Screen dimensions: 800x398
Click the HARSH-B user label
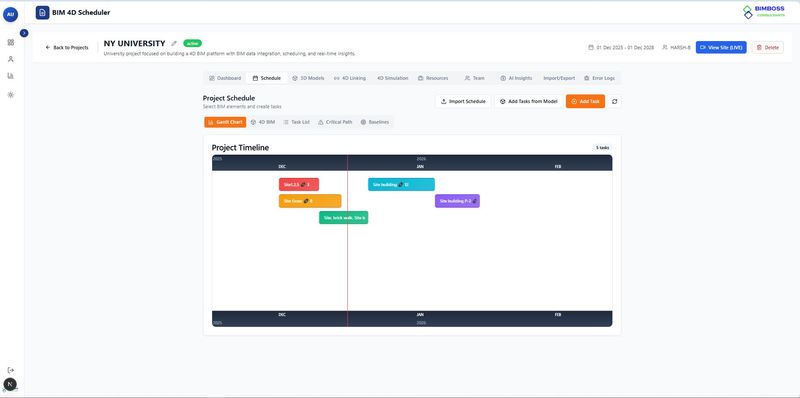point(676,47)
